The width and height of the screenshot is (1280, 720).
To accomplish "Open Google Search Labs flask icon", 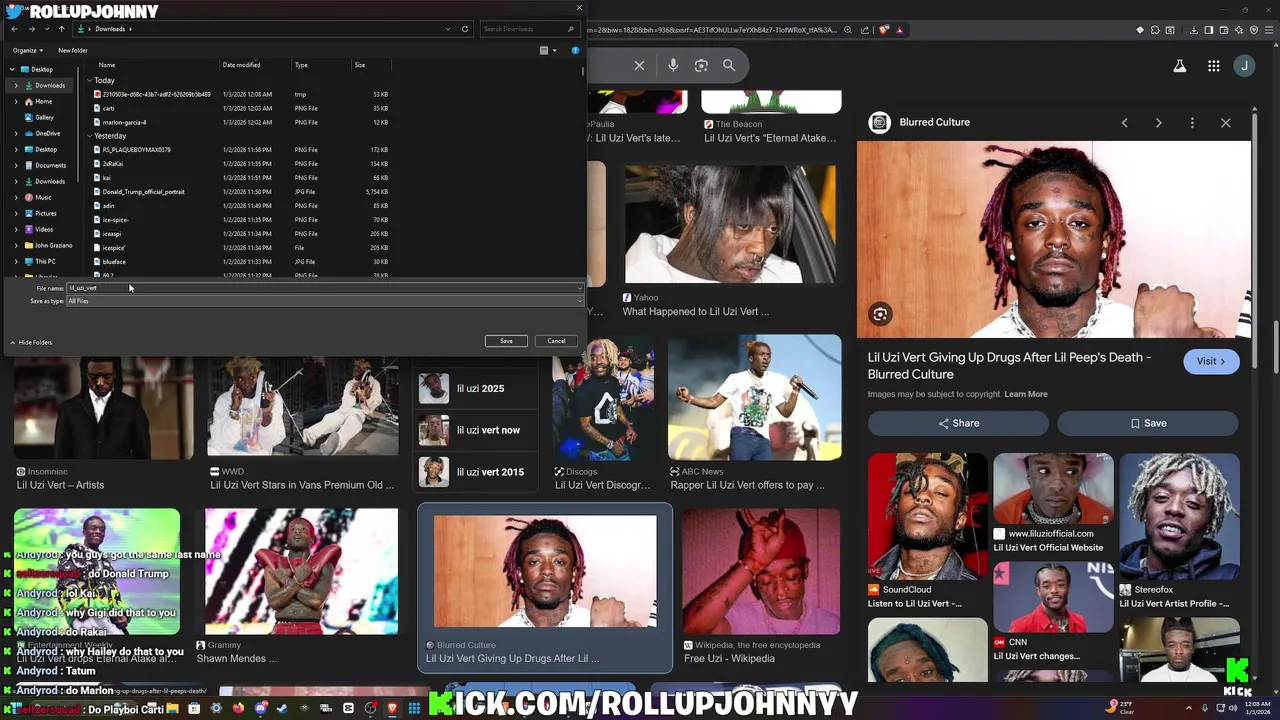I will 1180,66.
